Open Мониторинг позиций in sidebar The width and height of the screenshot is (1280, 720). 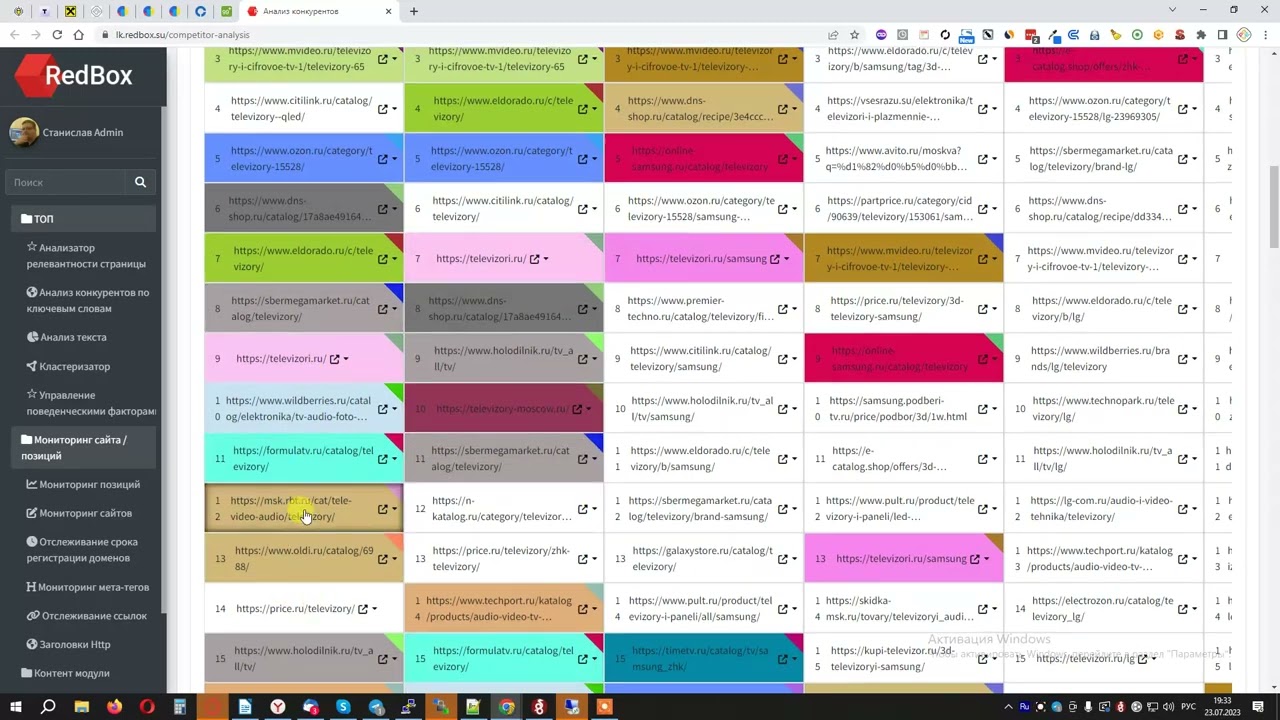click(x=83, y=485)
